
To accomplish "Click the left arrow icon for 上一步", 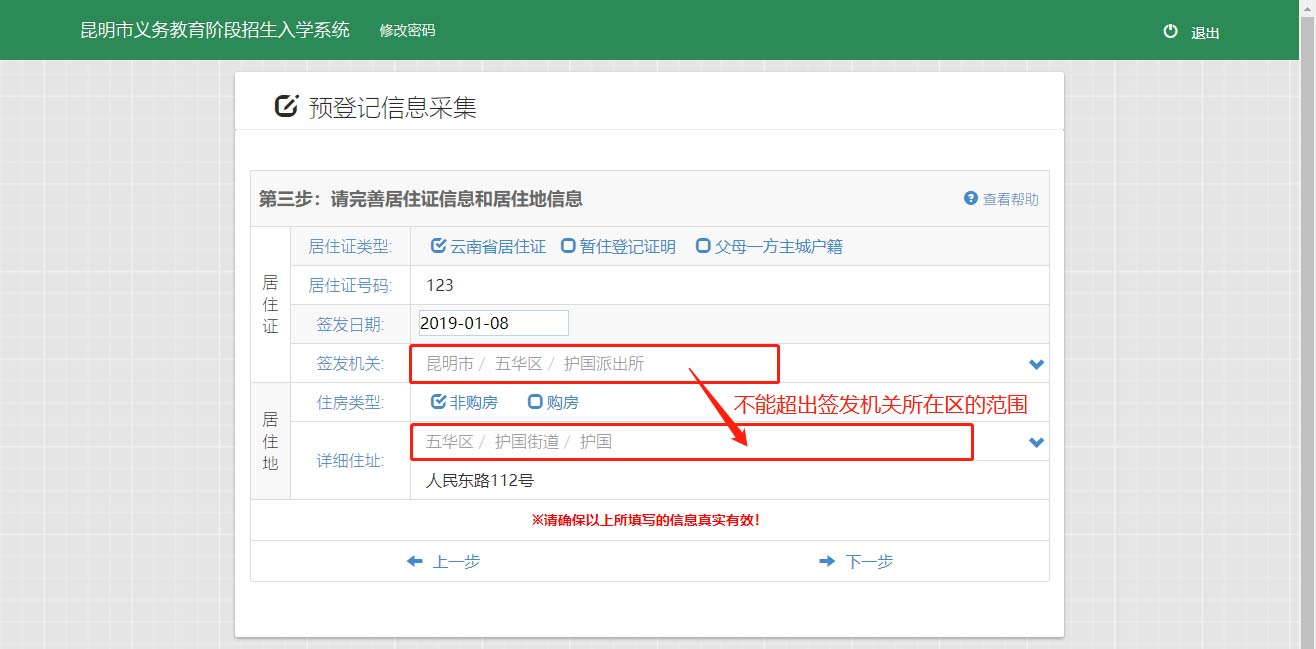I will pos(415,562).
